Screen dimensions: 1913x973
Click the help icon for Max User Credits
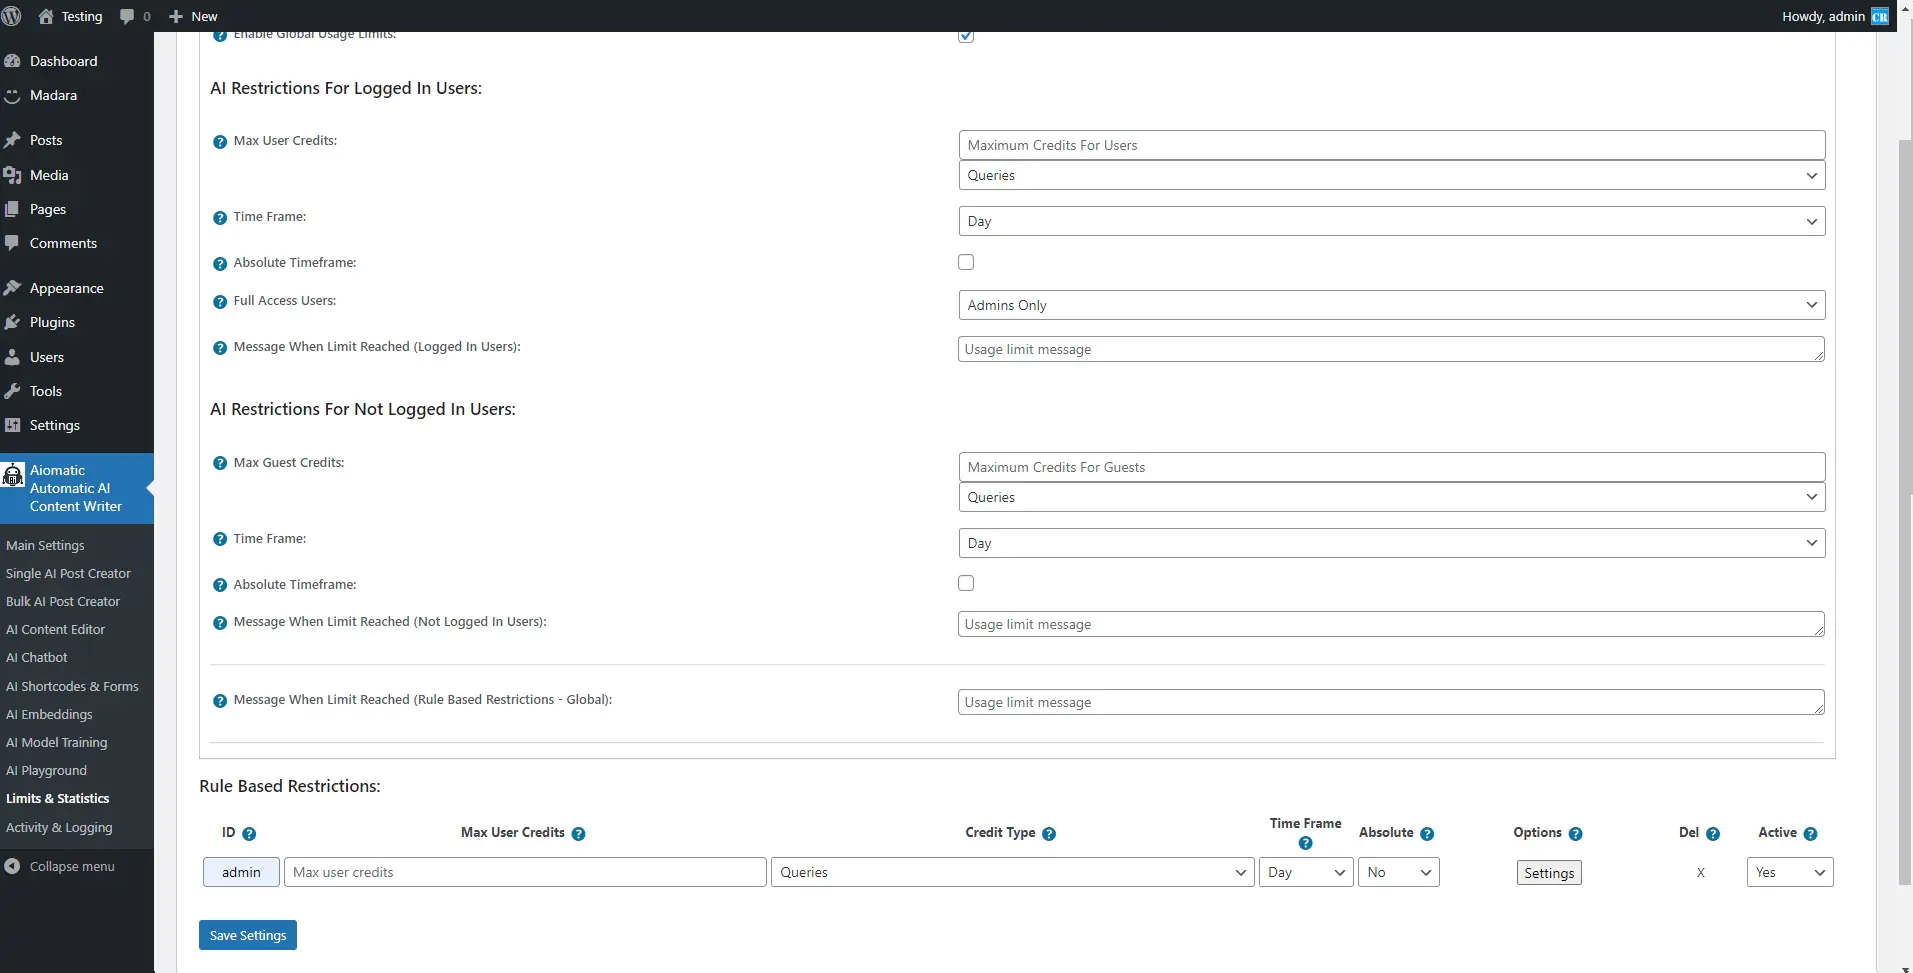click(220, 142)
